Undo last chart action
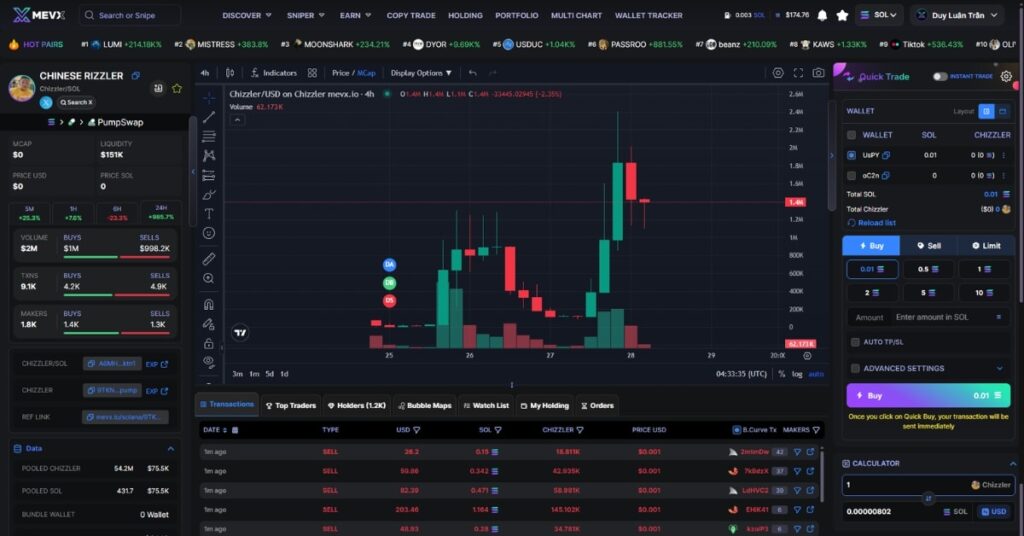Image resolution: width=1024 pixels, height=536 pixels. click(473, 73)
